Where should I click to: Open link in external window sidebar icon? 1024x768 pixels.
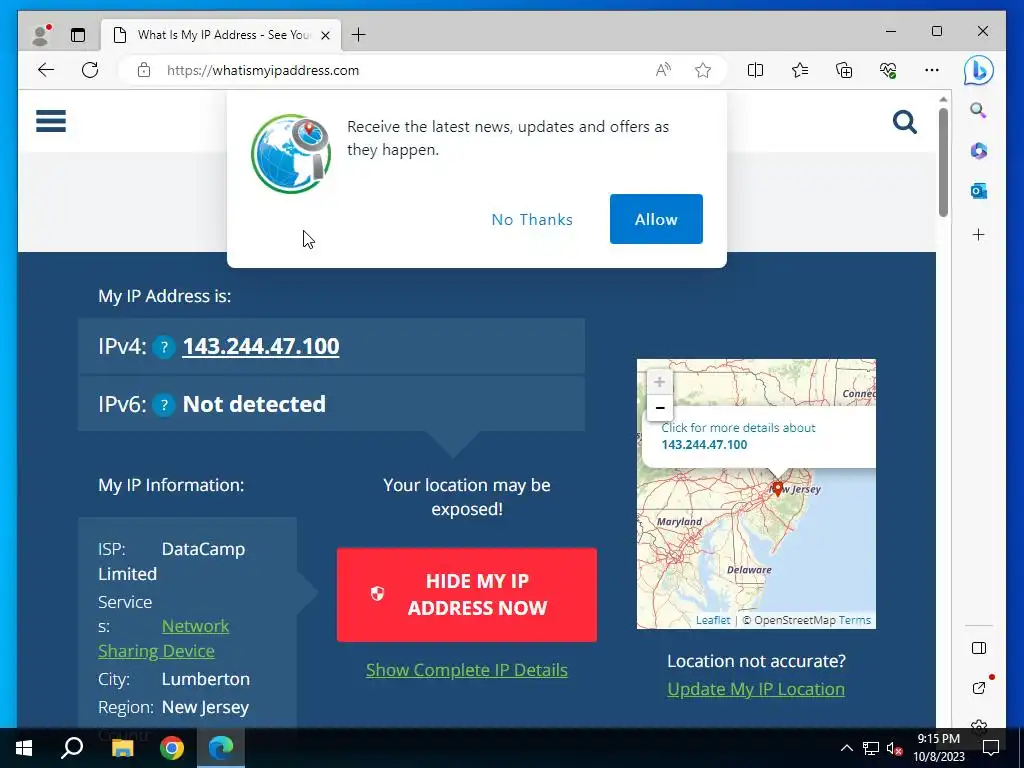point(978,687)
